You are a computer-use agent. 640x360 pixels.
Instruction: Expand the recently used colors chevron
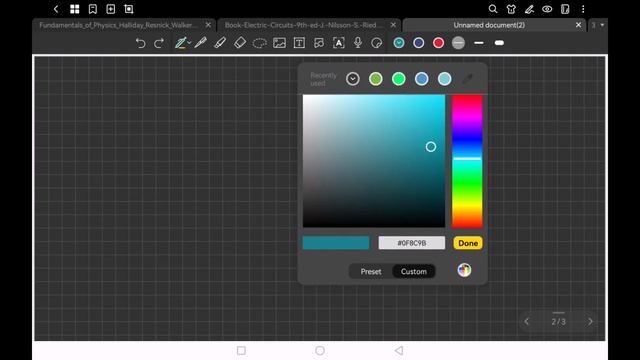(x=353, y=79)
